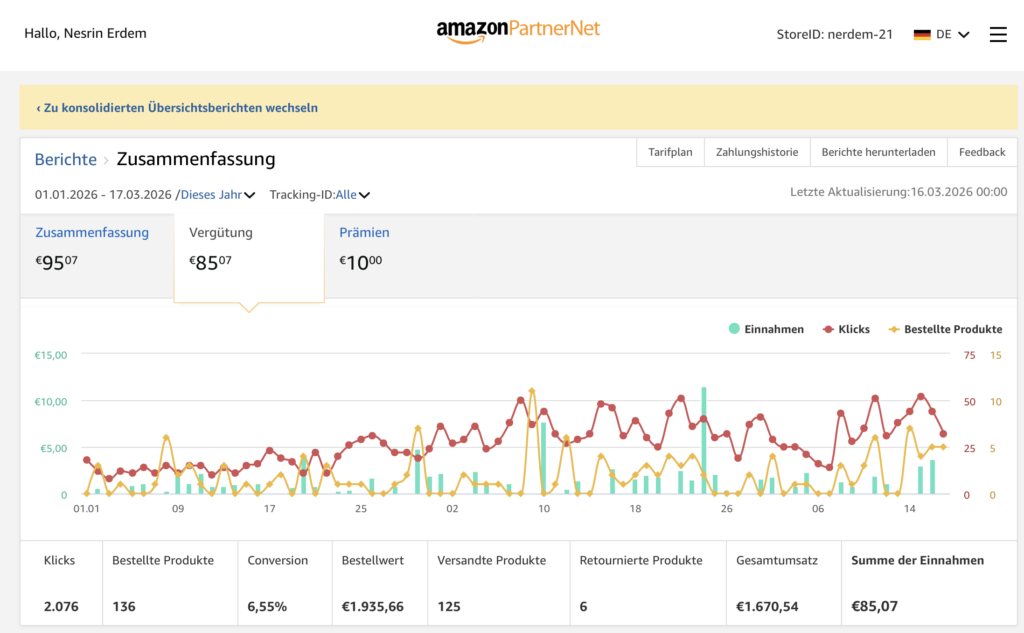Open Zahlungshistorie
Screen dimensions: 1024x633
coord(757,152)
